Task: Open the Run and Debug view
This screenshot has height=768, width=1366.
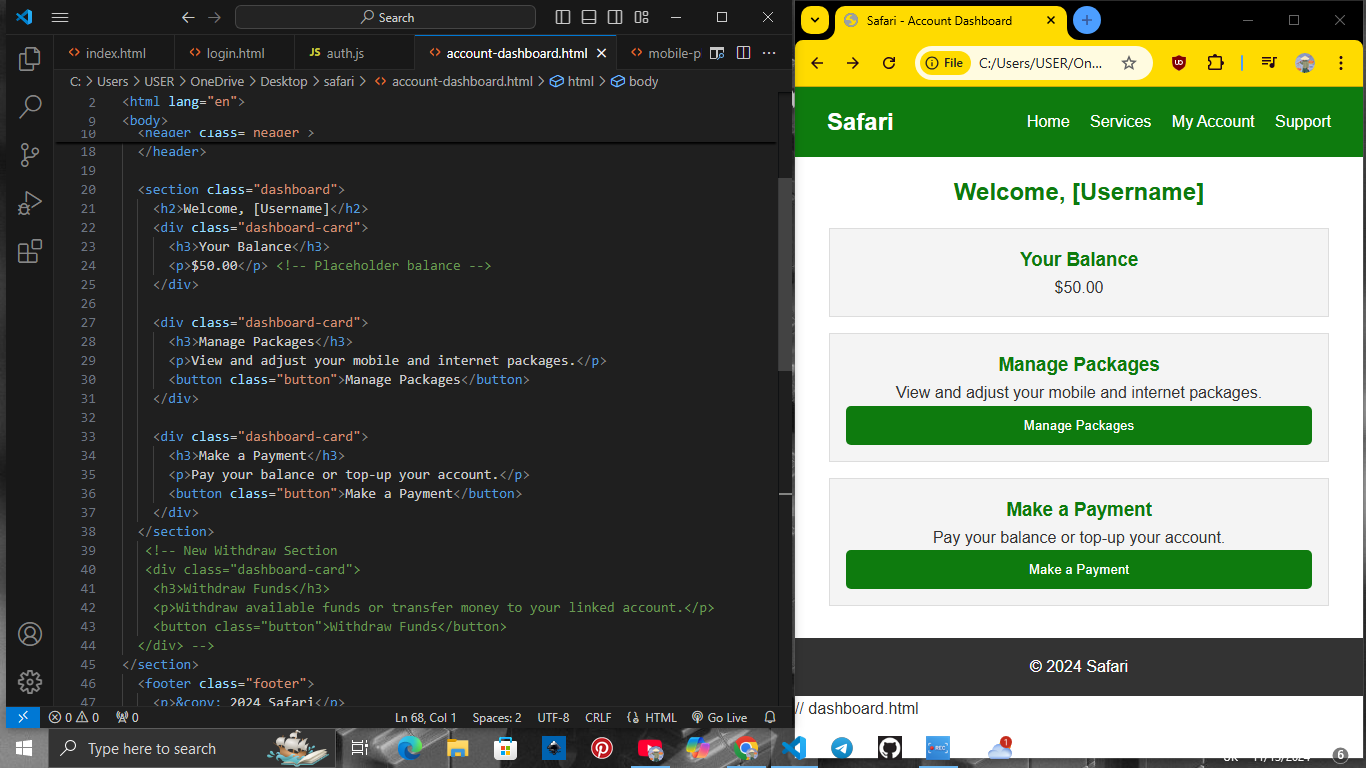Action: point(29,203)
